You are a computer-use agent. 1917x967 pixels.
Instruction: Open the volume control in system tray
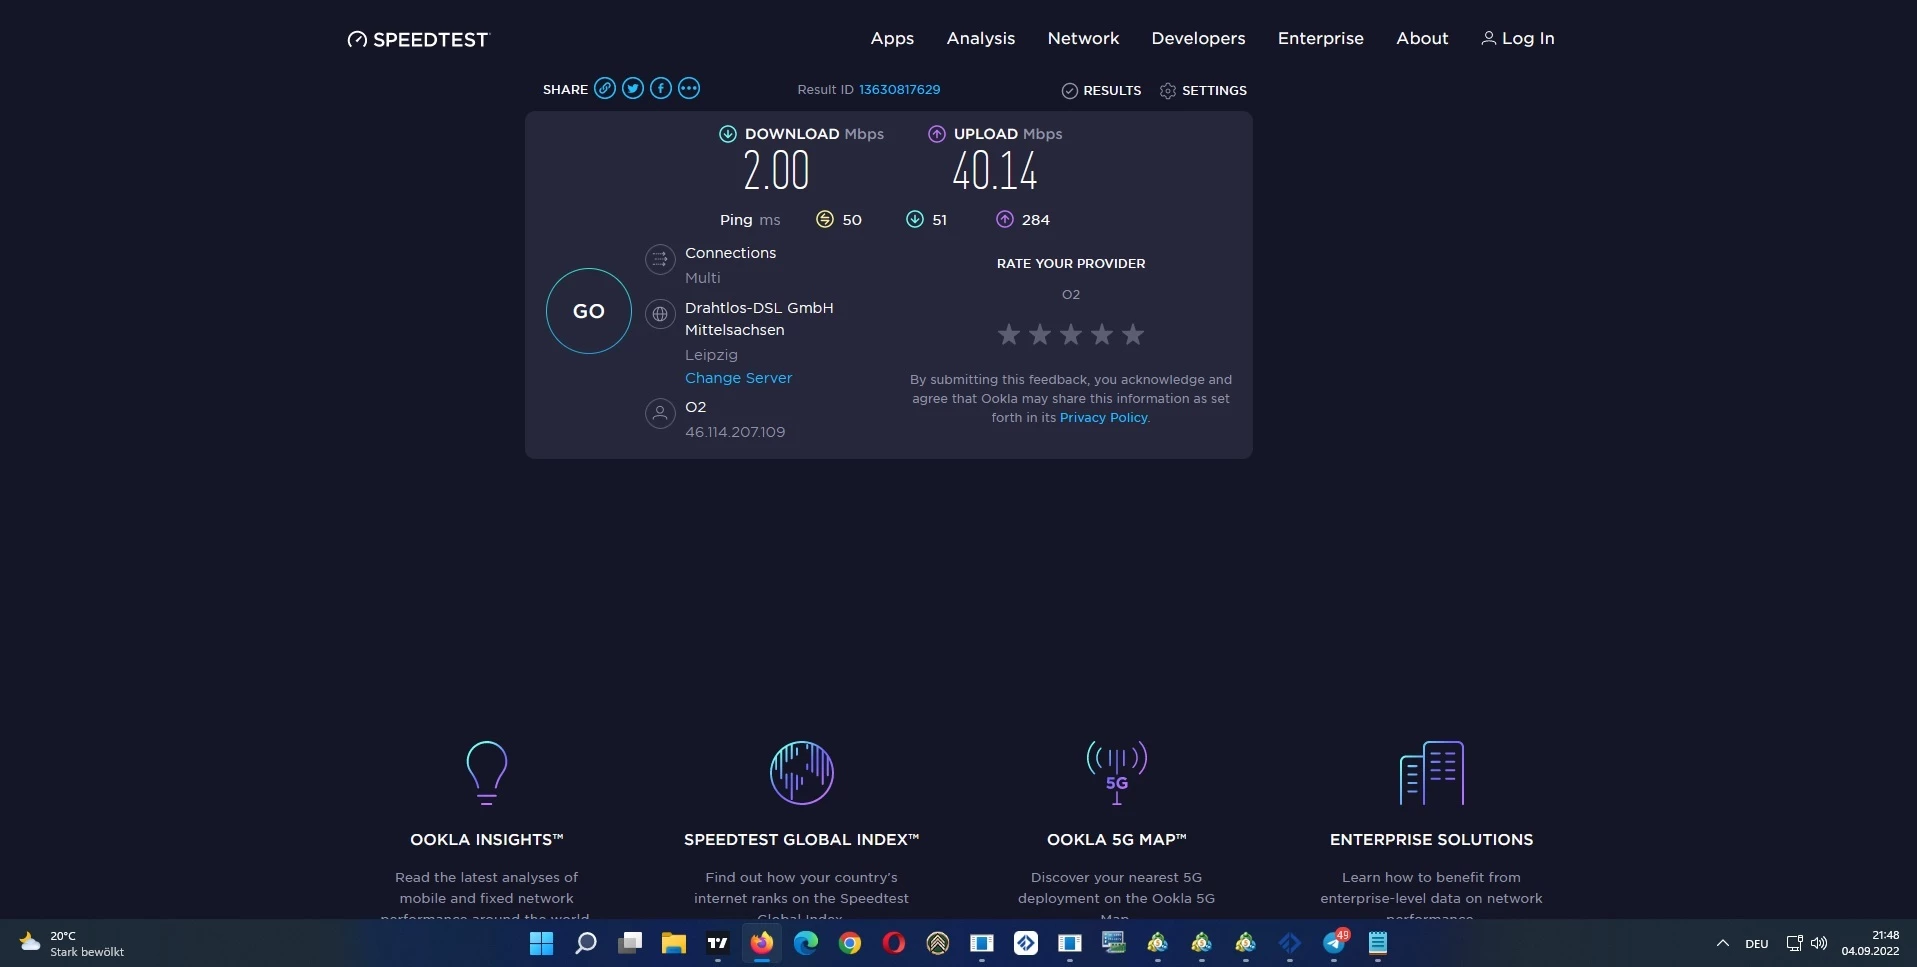click(1819, 943)
